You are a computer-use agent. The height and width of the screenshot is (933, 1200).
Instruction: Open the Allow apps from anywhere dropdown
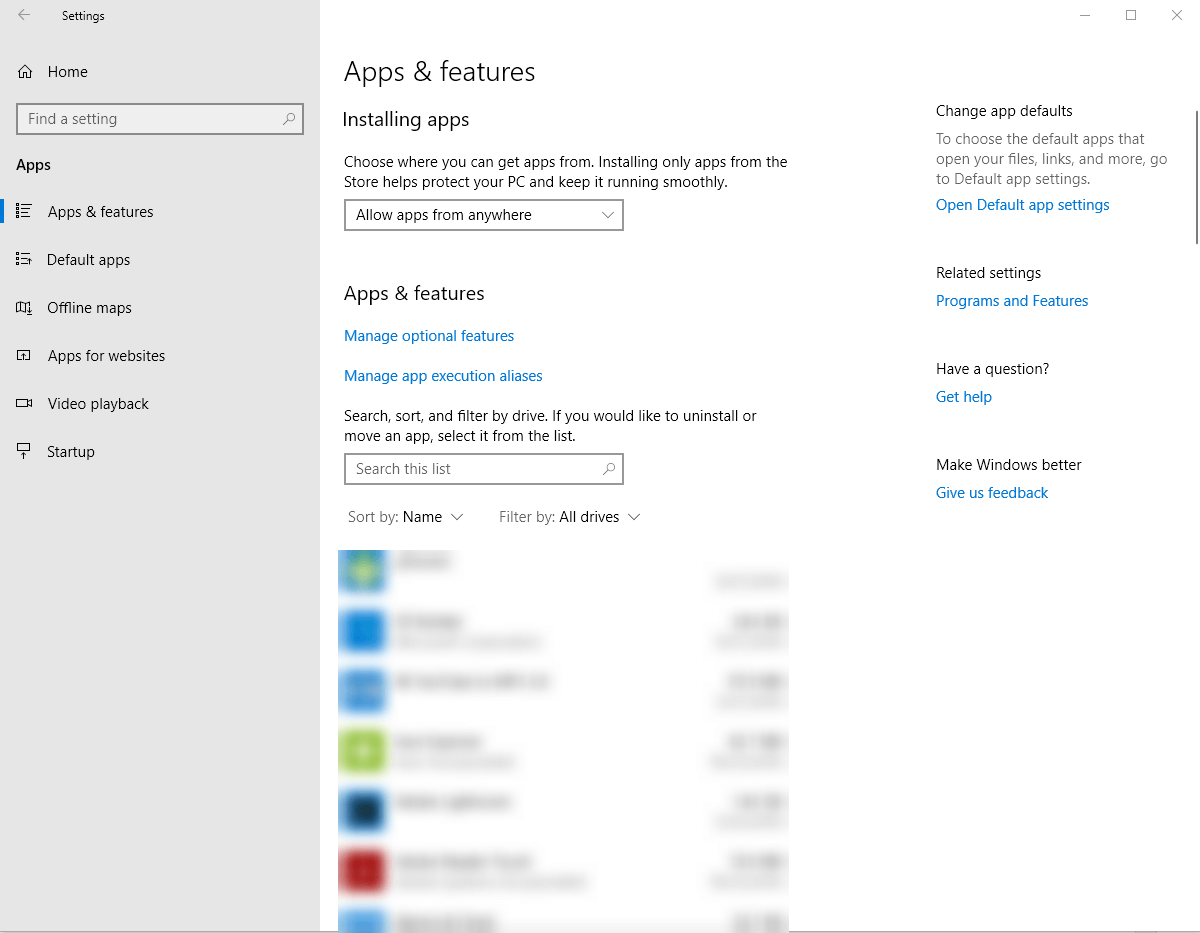484,215
